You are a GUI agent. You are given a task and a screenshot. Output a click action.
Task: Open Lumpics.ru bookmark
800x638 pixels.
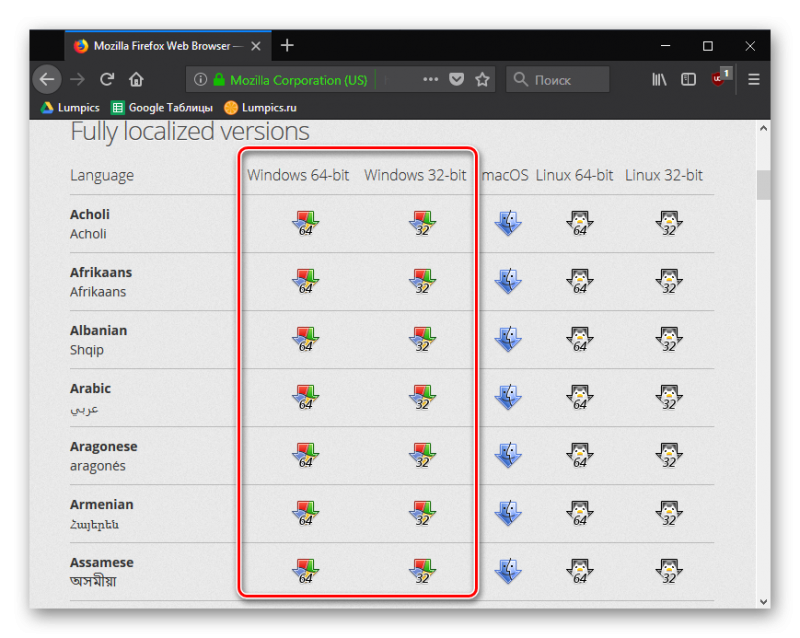260,108
